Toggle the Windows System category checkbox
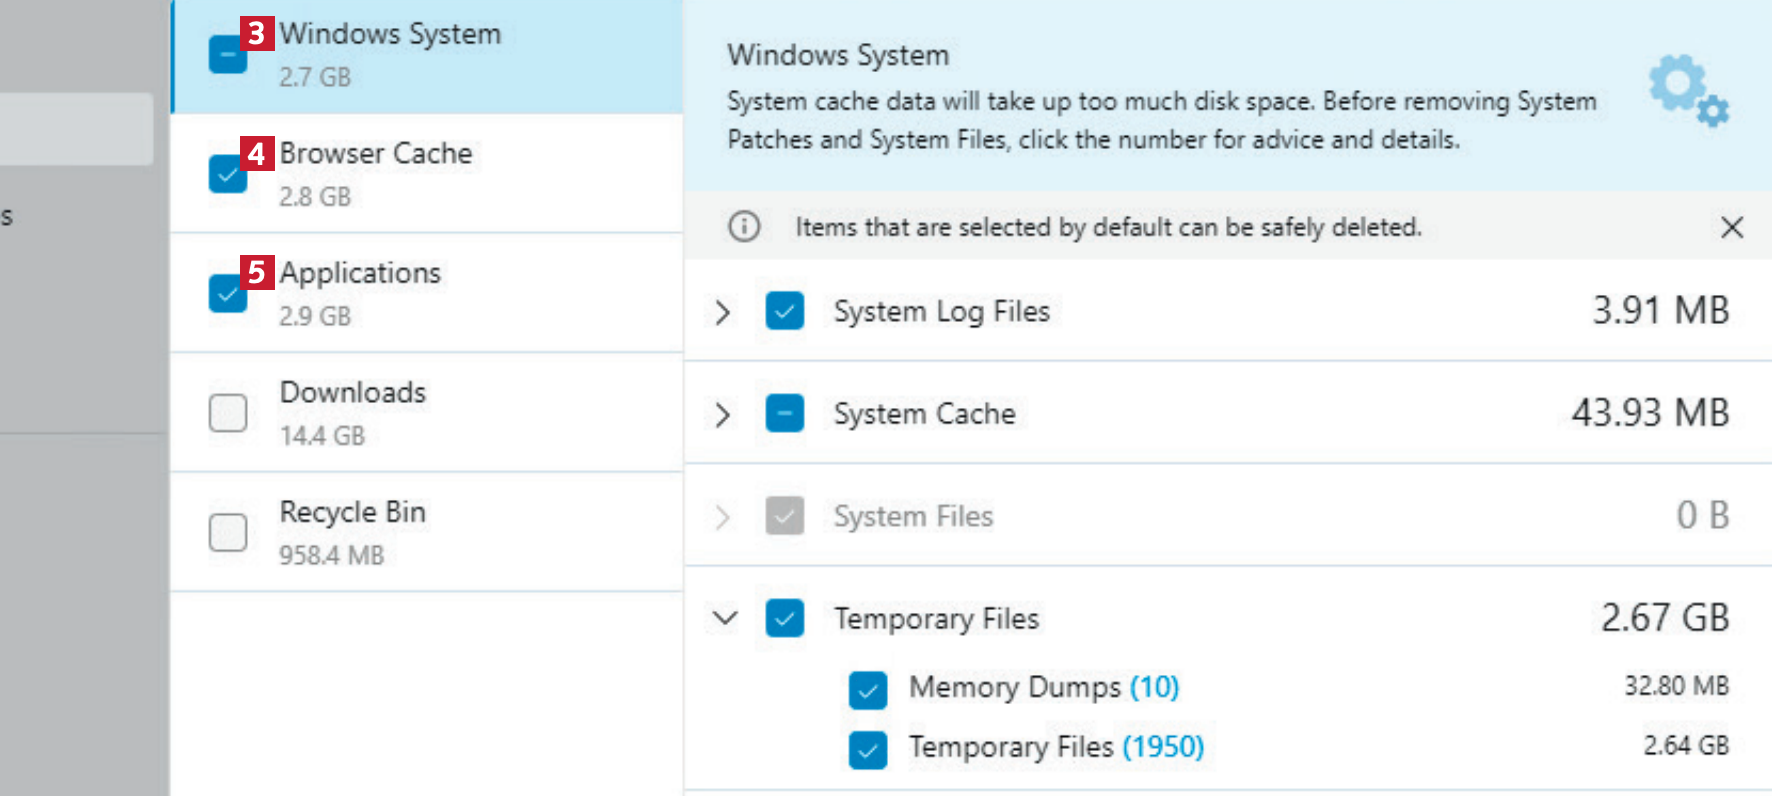 [226, 56]
